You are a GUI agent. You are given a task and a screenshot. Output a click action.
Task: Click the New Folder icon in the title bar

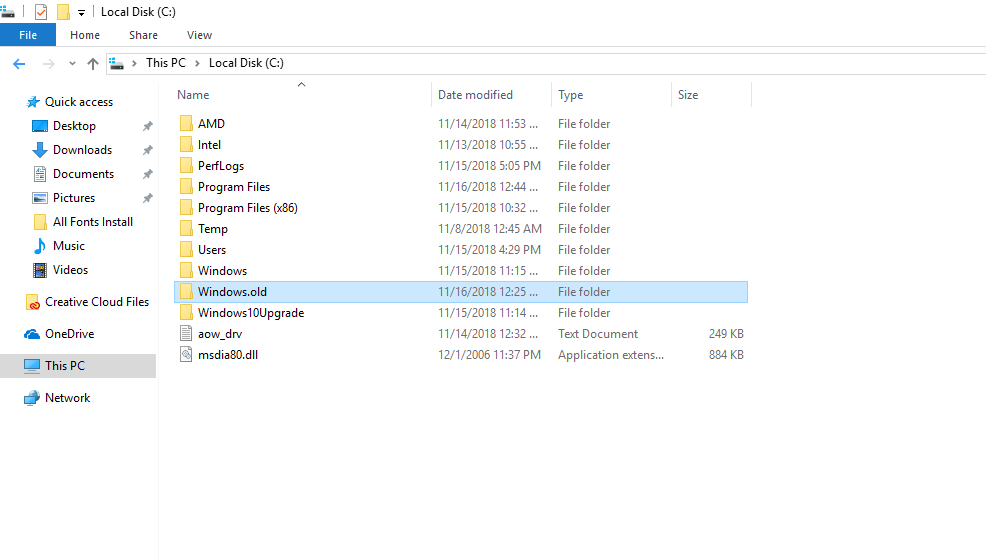click(x=63, y=12)
